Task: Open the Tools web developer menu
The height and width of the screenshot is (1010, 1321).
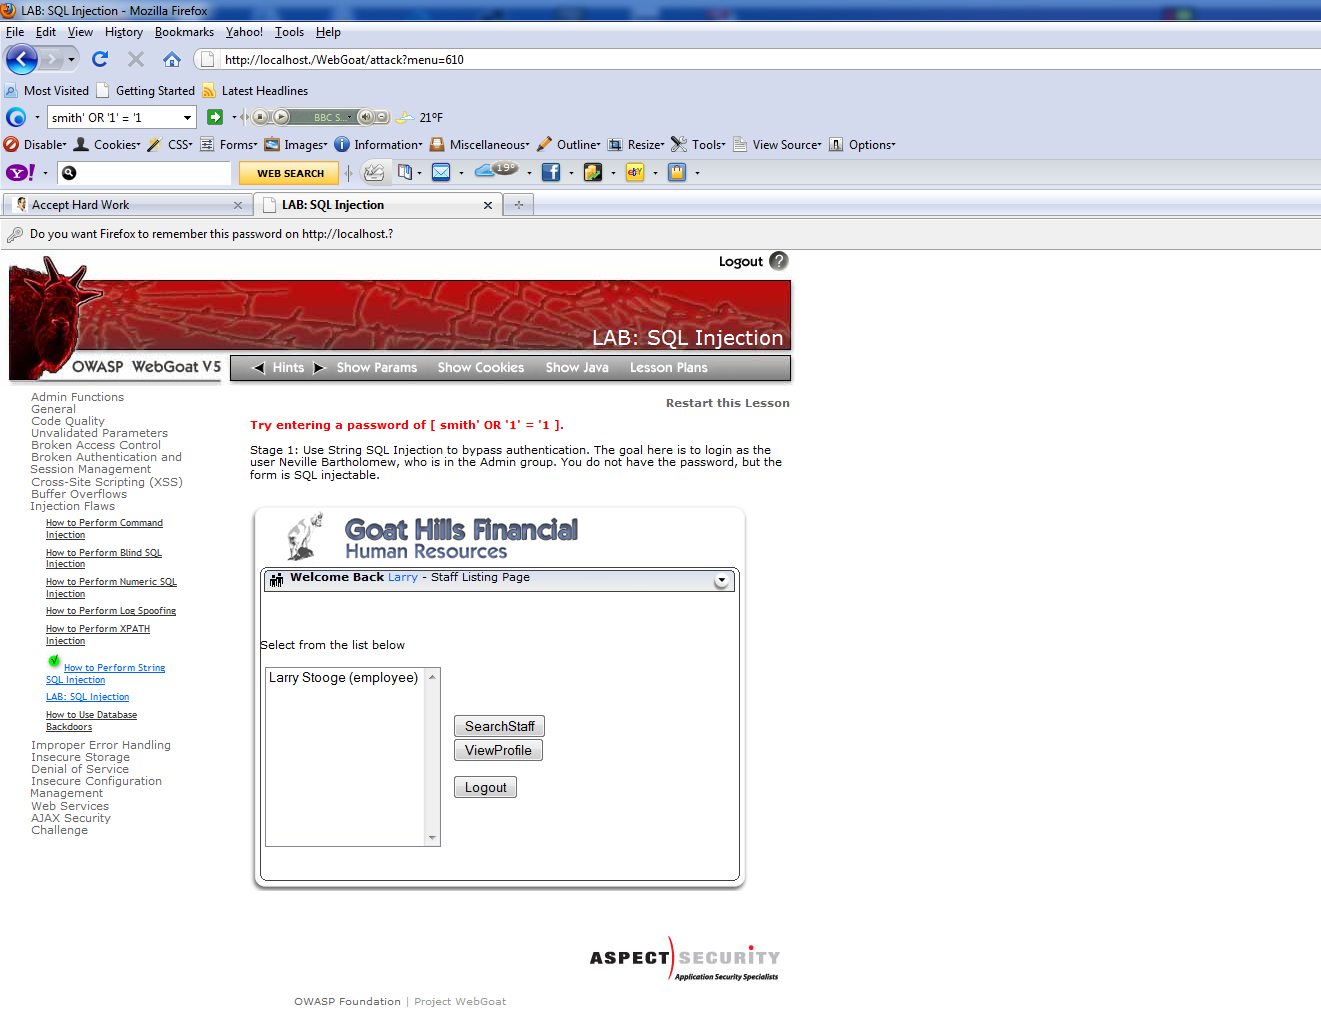Action: pyautogui.click(x=699, y=144)
